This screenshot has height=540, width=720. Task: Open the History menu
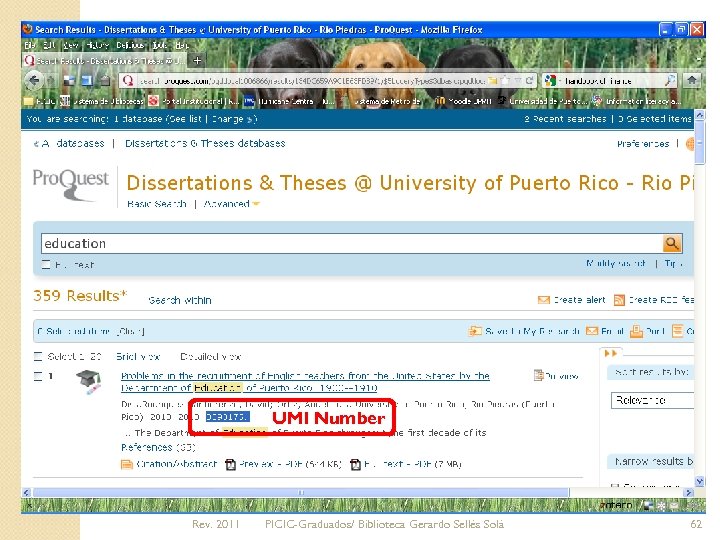pyautogui.click(x=97, y=45)
